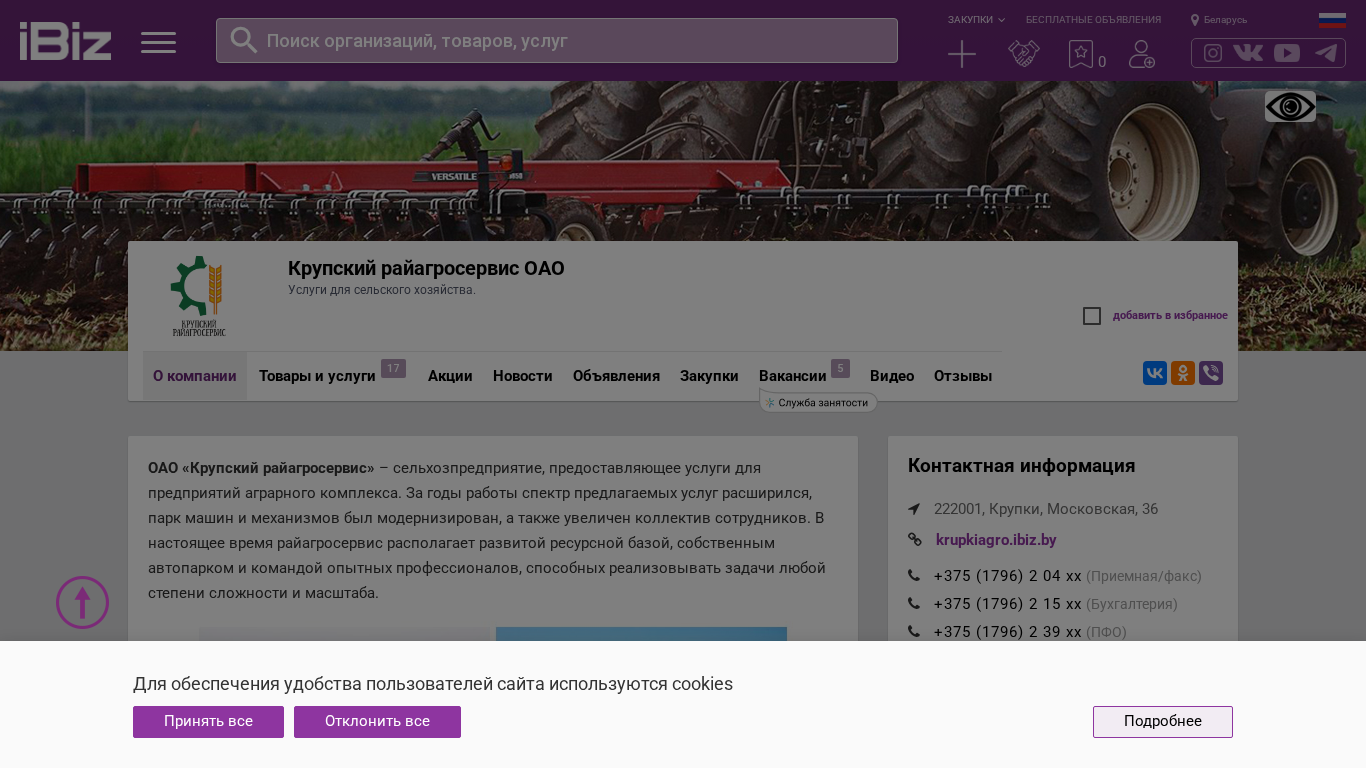This screenshot has width=1366, height=768.
Task: Open the handshake partners icon
Action: click(x=1024, y=54)
